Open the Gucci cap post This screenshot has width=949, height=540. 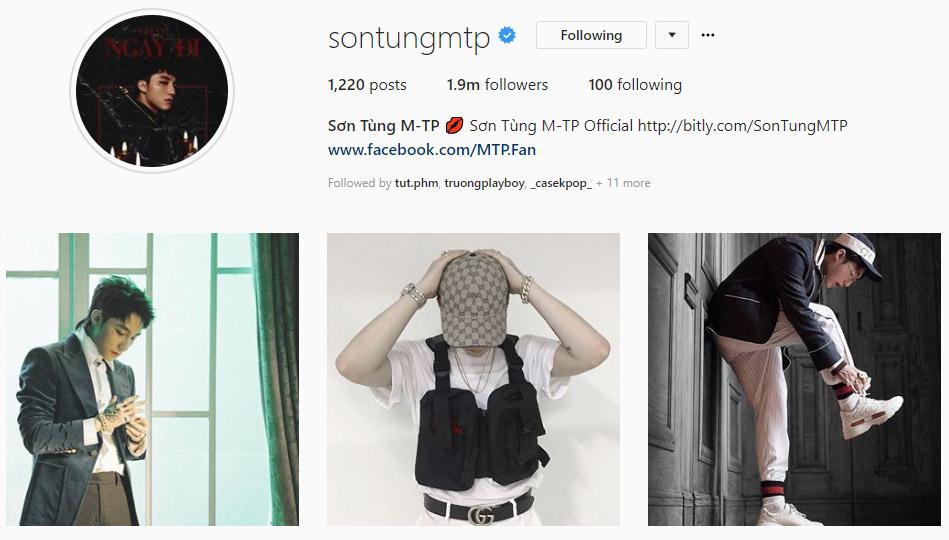coord(473,379)
